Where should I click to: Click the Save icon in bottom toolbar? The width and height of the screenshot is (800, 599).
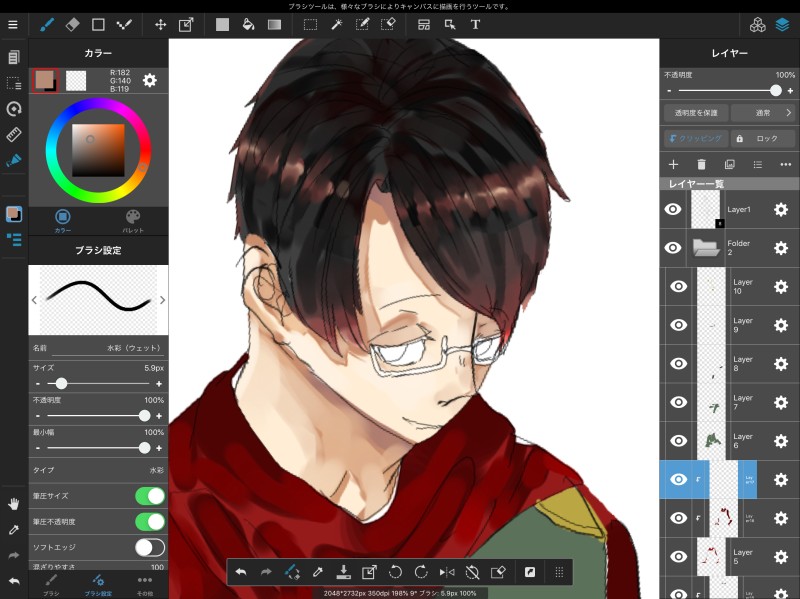point(344,572)
